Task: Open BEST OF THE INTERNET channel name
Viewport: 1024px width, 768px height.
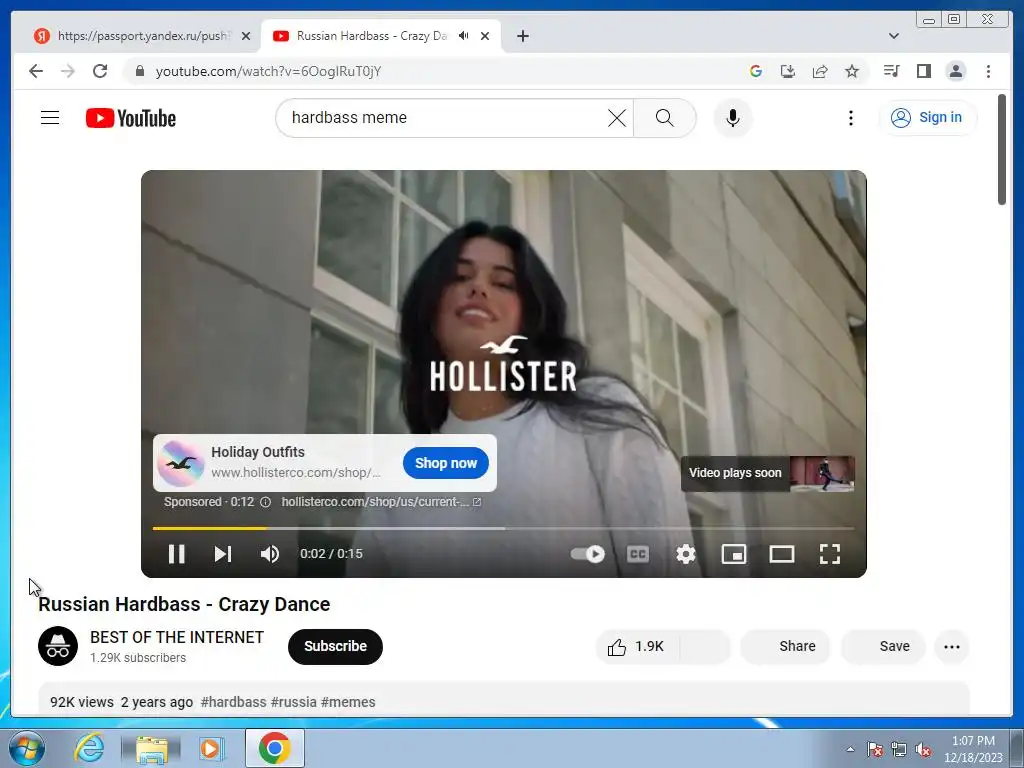Action: pos(177,637)
